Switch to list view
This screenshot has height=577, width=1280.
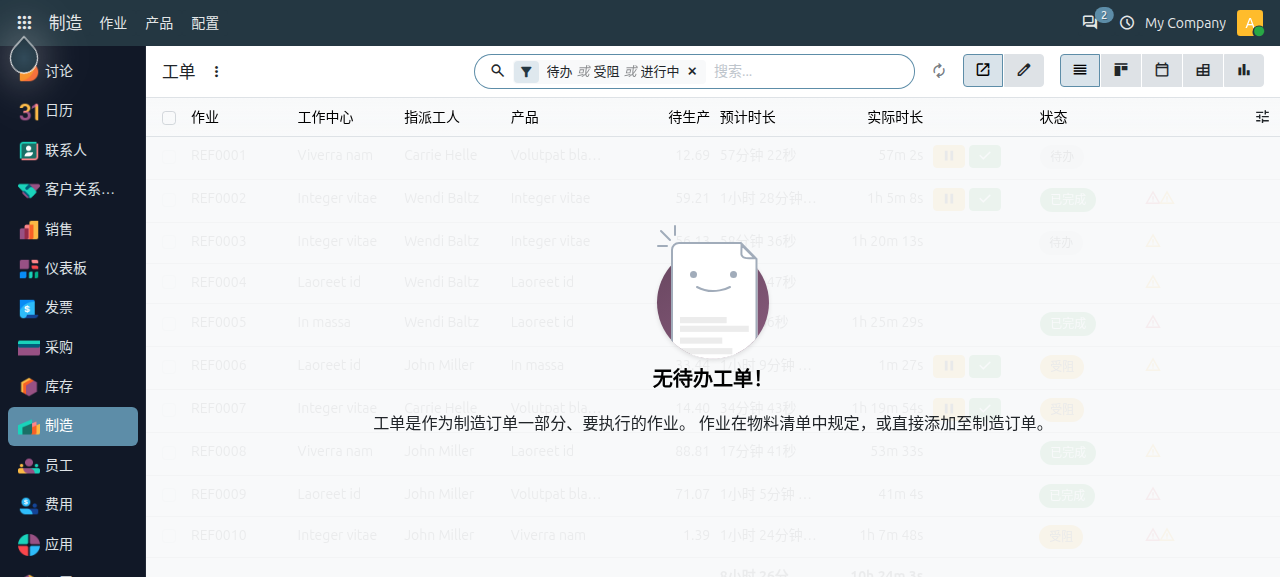1080,70
